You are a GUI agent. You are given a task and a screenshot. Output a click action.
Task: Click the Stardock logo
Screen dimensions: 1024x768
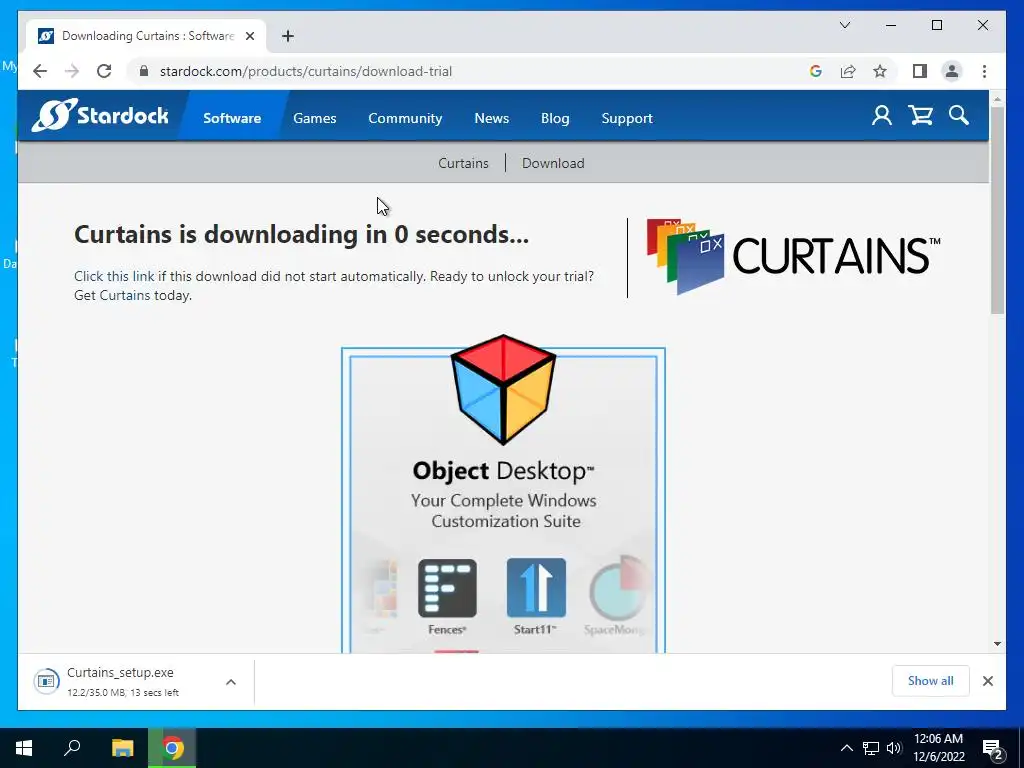coord(100,116)
